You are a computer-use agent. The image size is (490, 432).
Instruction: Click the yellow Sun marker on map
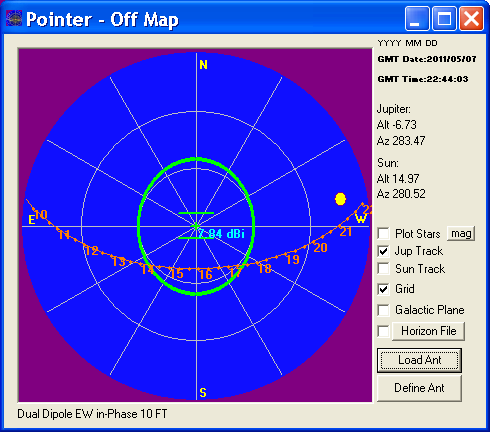click(340, 199)
